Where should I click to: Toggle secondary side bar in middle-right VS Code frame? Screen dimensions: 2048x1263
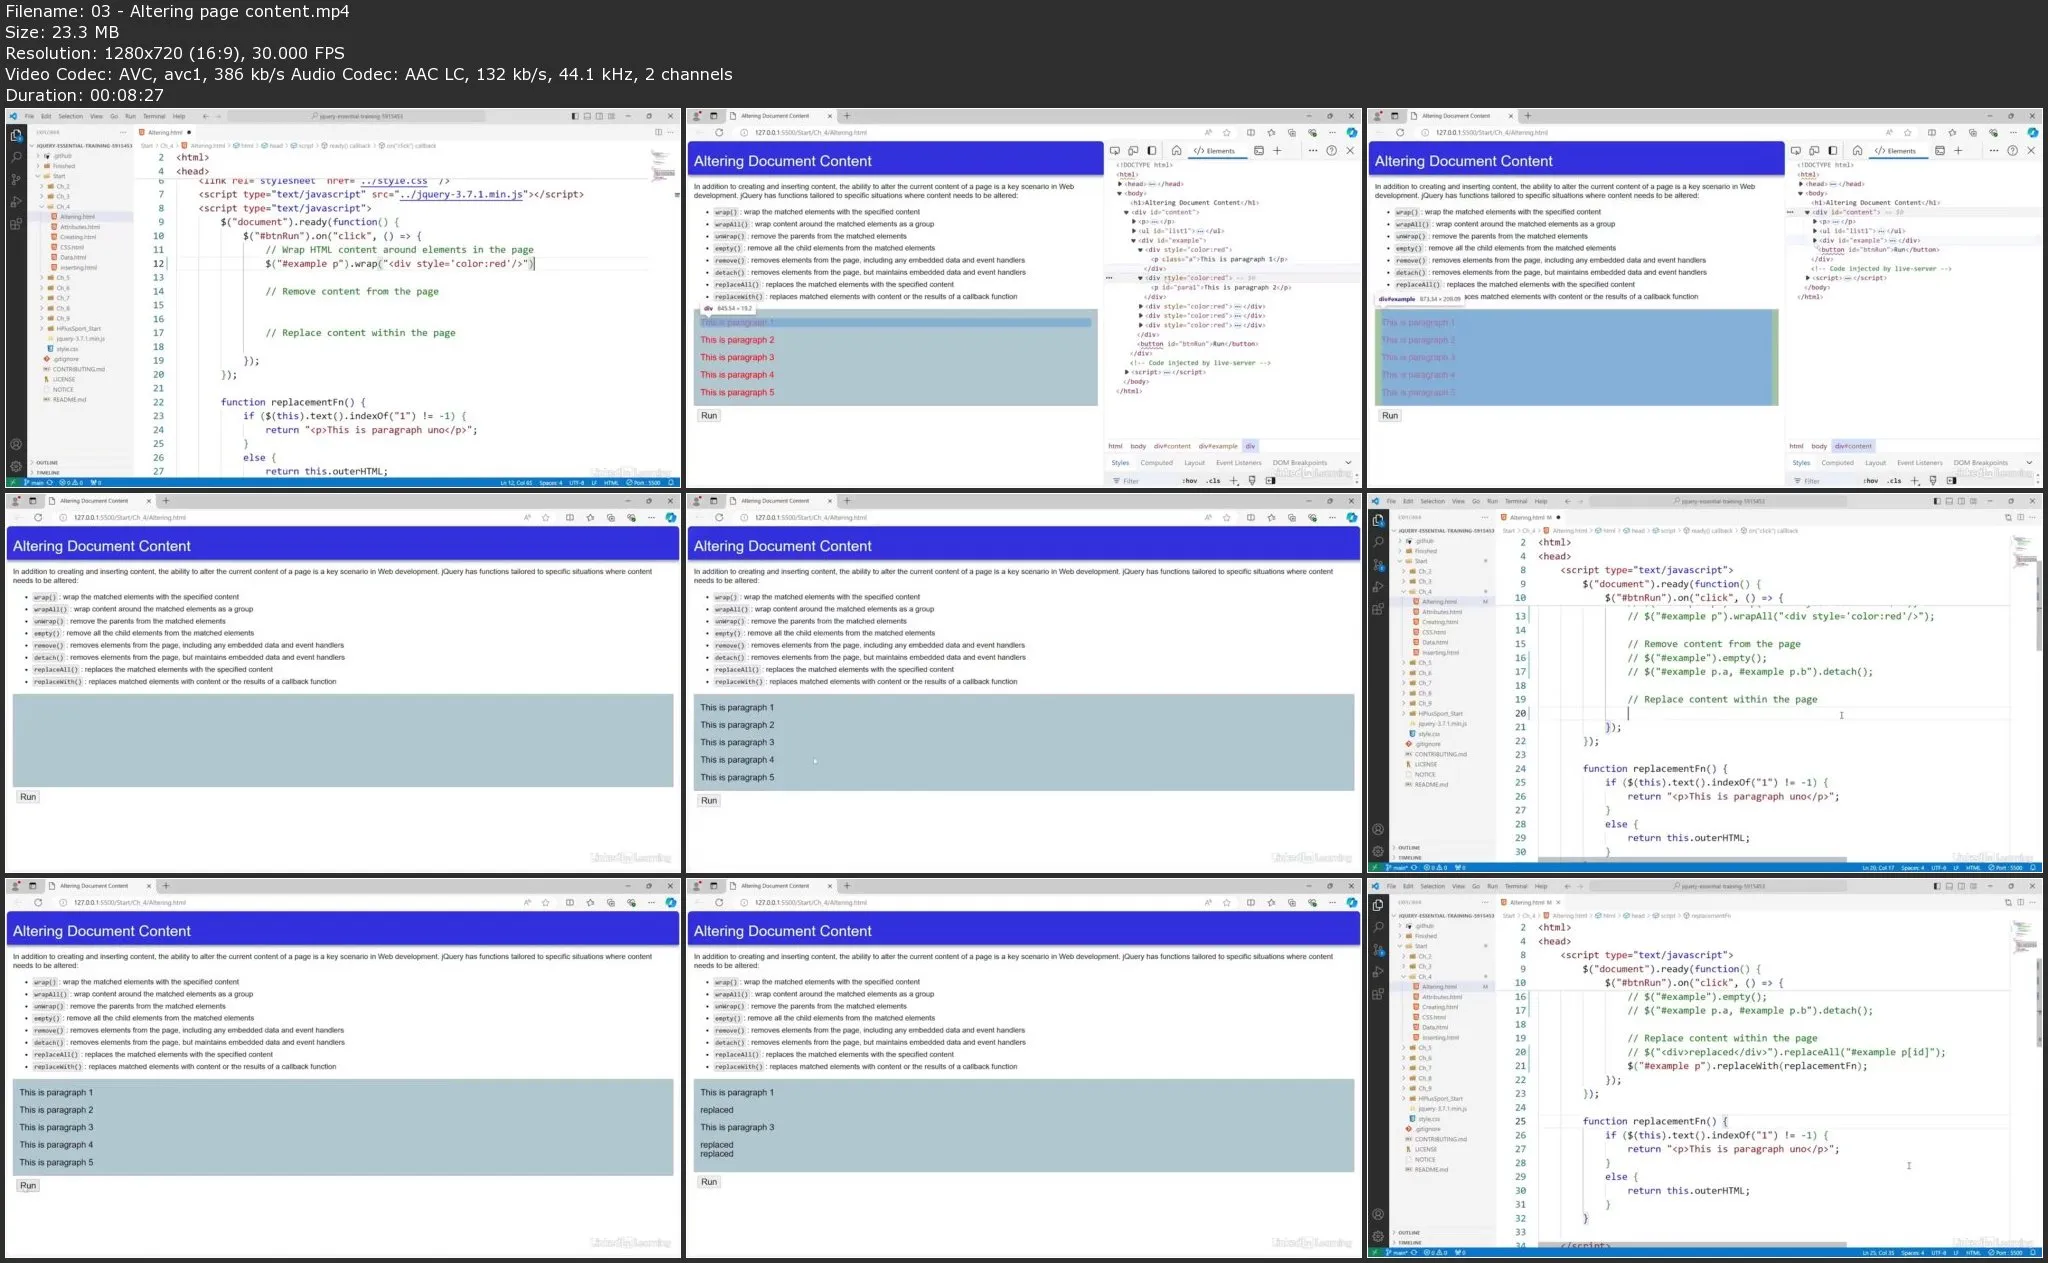tap(1961, 501)
